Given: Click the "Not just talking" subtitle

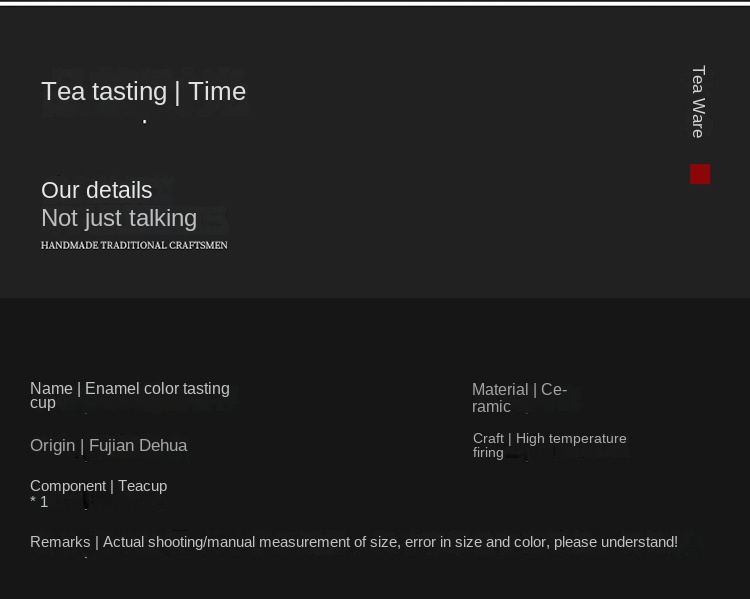Looking at the screenshot, I should click(119, 218).
